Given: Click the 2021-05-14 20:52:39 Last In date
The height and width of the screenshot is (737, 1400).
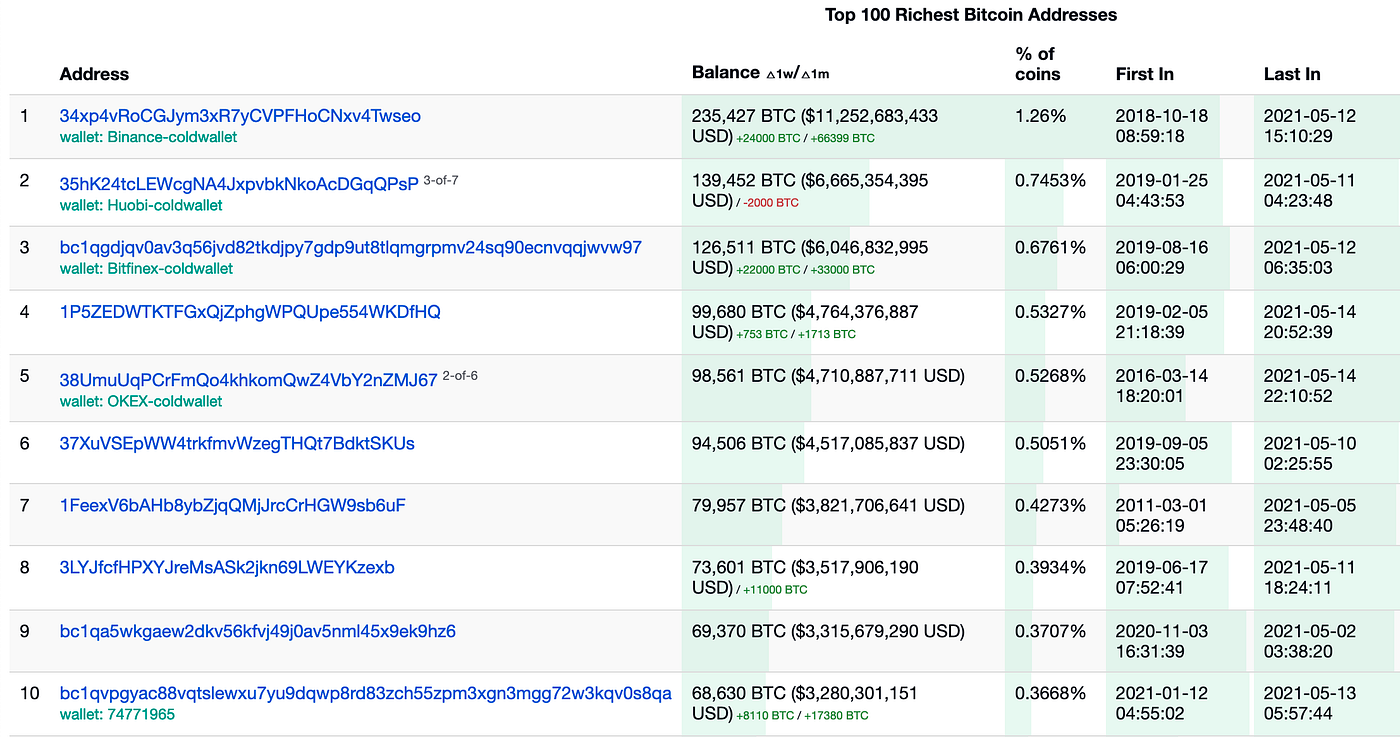Looking at the screenshot, I should [x=1310, y=322].
